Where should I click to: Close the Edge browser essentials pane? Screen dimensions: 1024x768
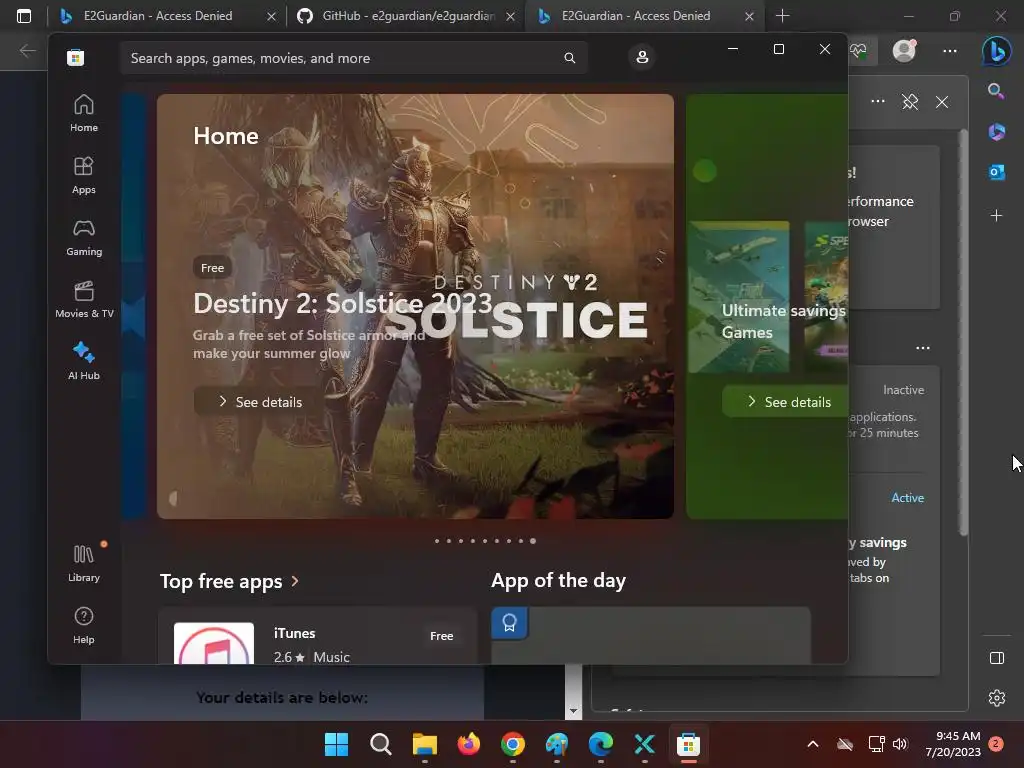click(942, 102)
